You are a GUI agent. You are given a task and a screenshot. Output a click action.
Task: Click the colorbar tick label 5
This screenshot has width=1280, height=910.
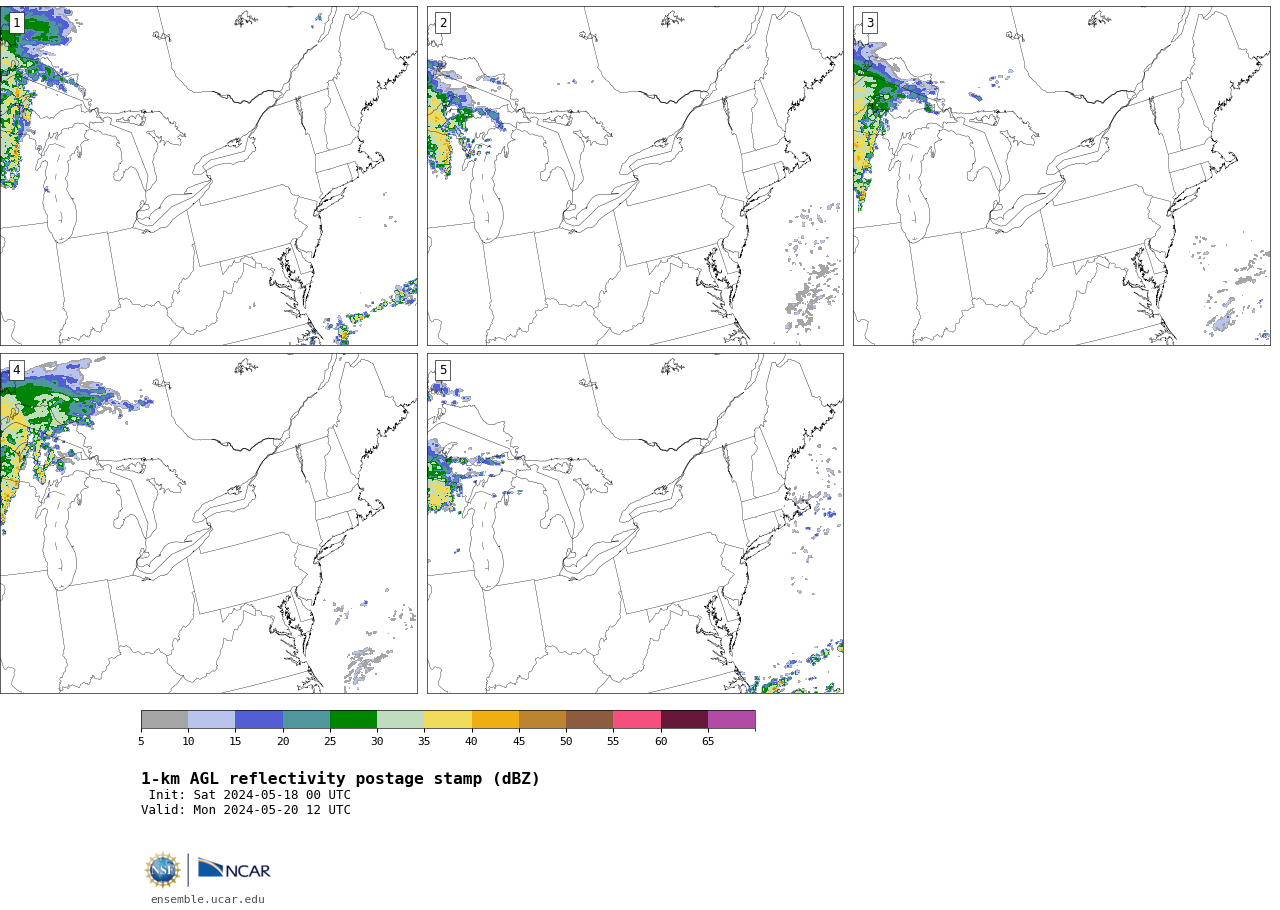141,741
